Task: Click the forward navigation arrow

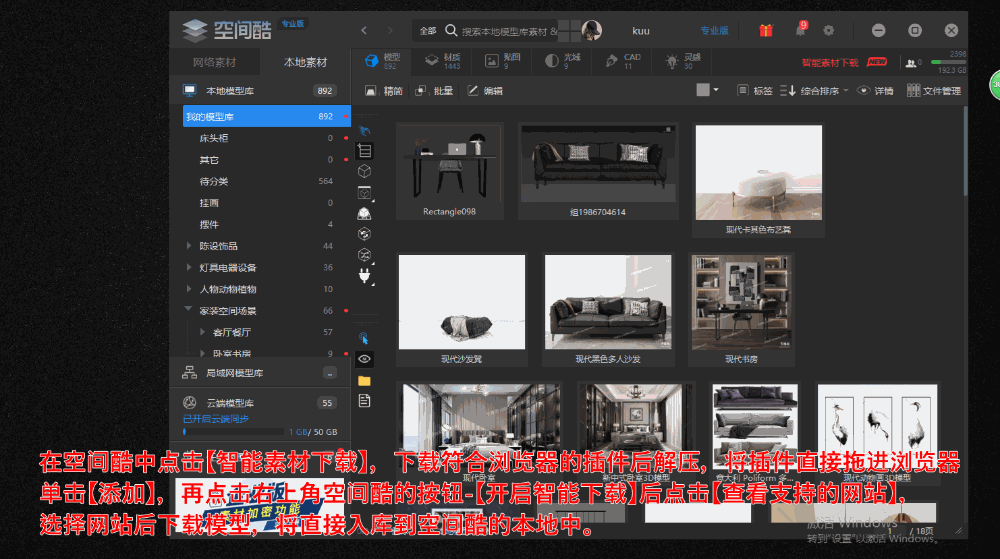Action: 390,30
